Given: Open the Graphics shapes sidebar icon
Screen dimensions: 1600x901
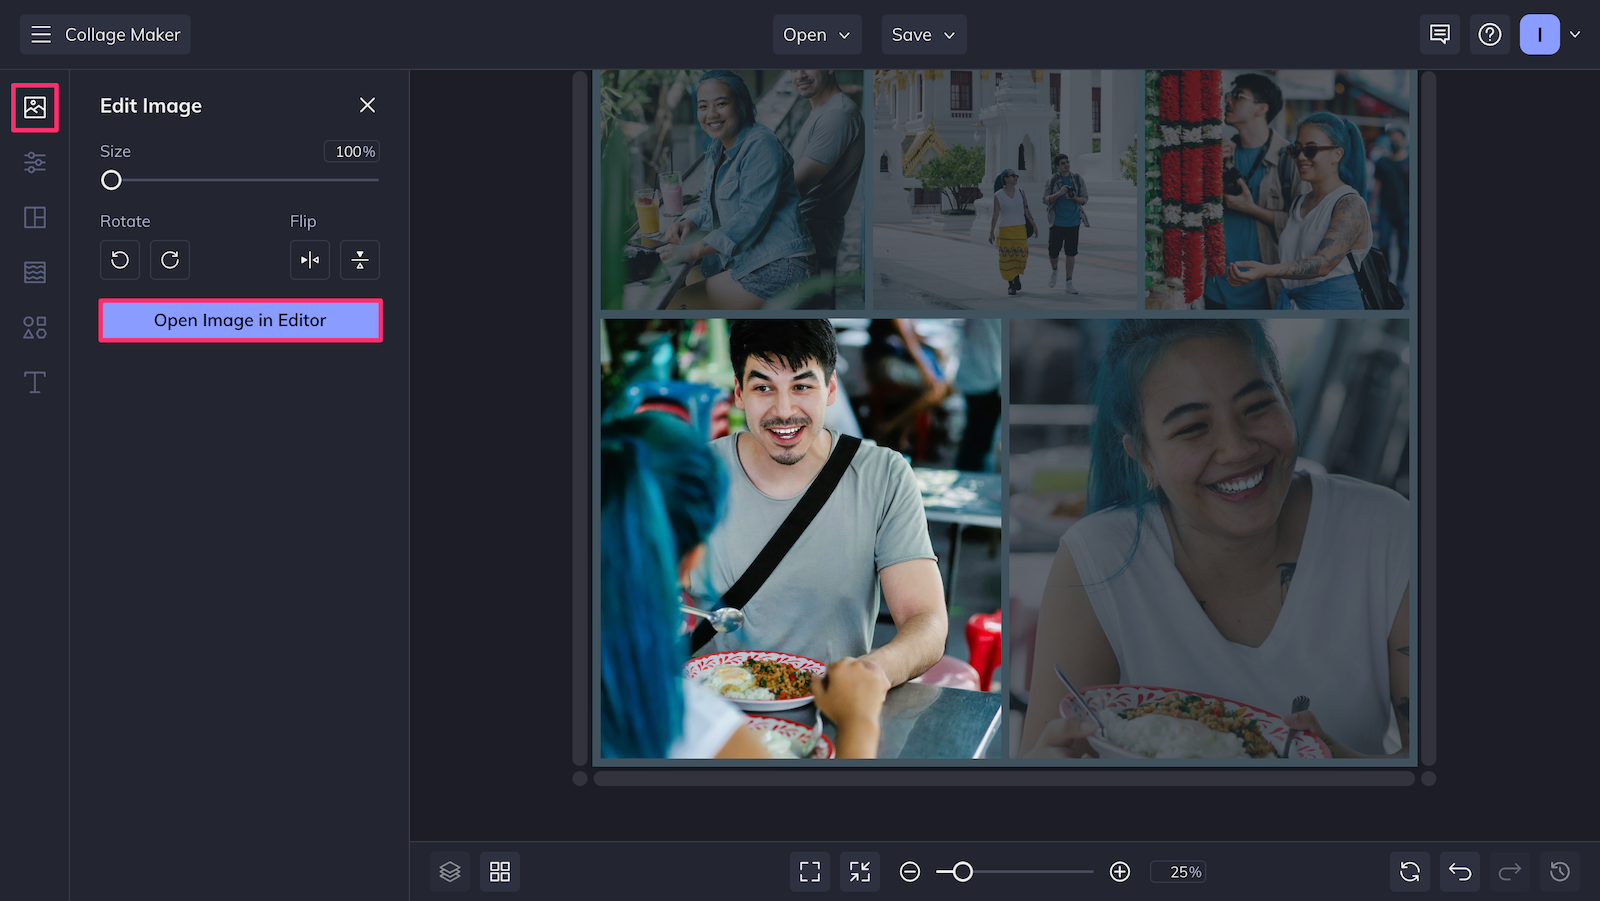Looking at the screenshot, I should pos(35,327).
